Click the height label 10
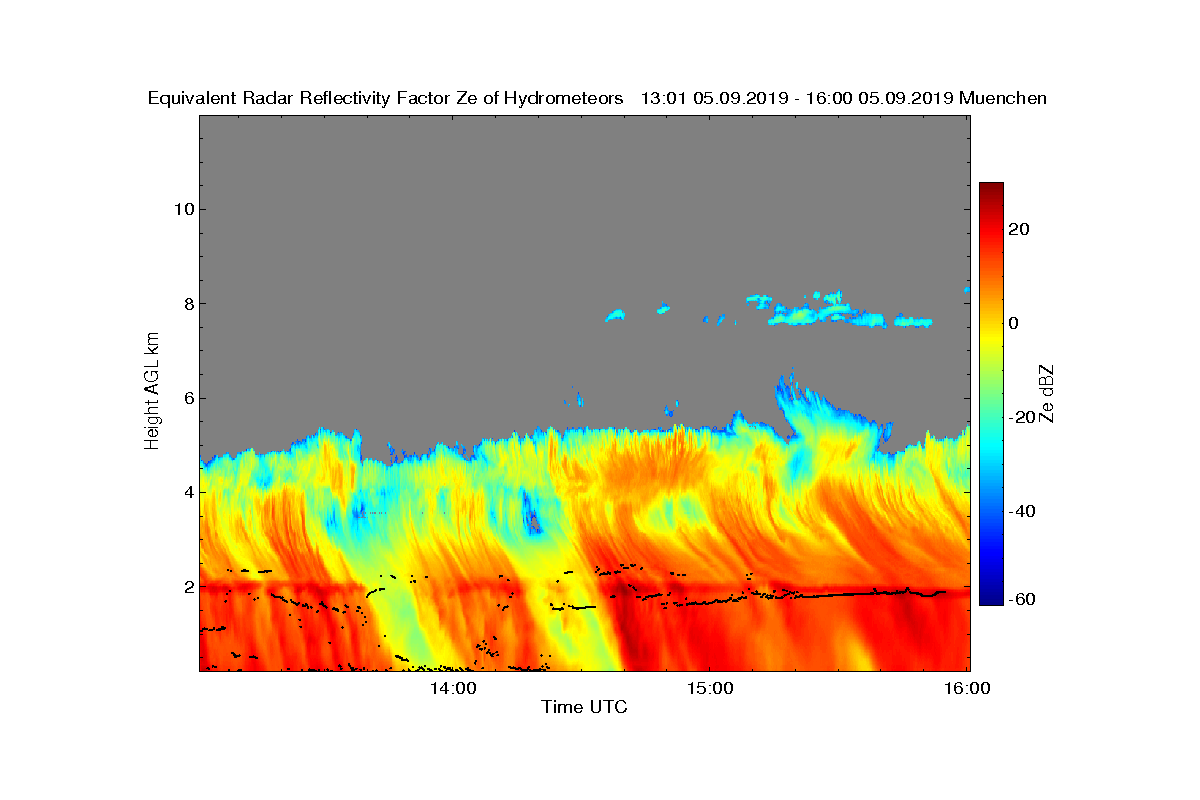The image size is (1200, 800). (x=183, y=209)
